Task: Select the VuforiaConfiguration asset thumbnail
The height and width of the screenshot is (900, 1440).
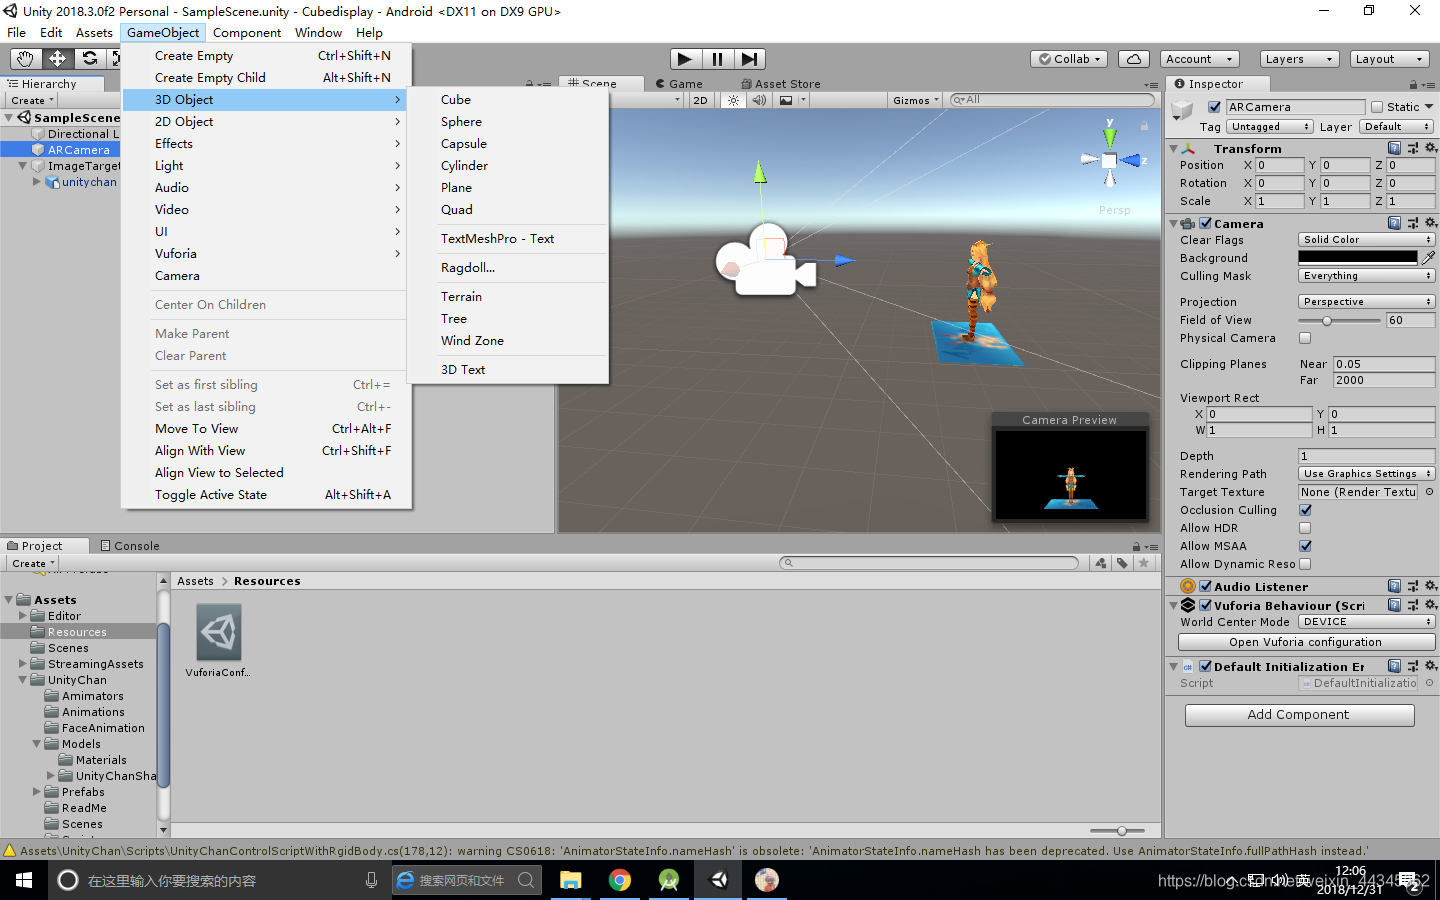Action: pos(218,632)
